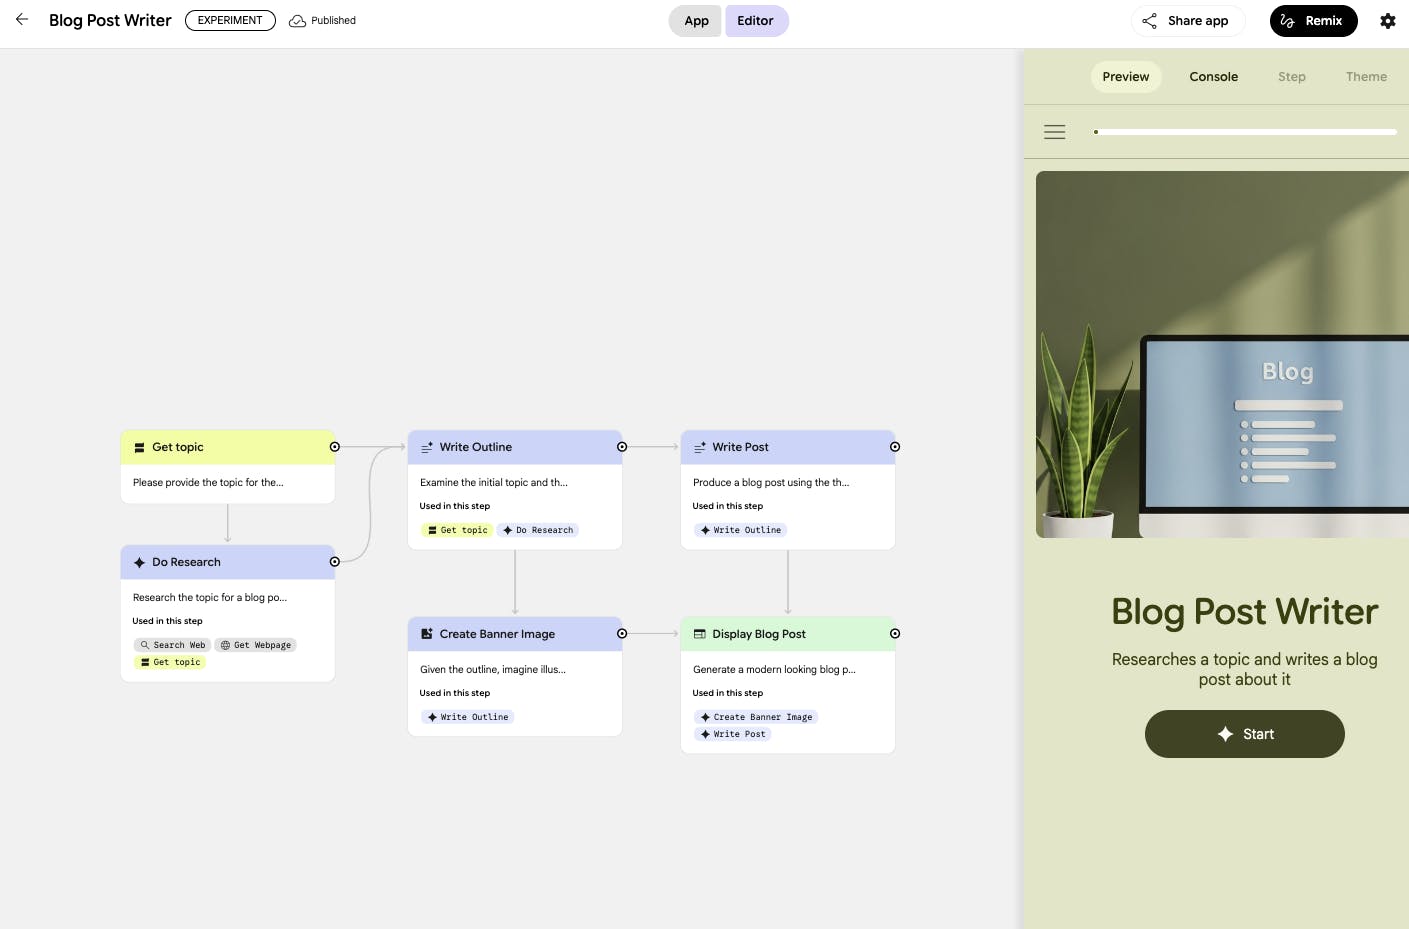Image resolution: width=1409 pixels, height=929 pixels.
Task: Open settings with the gear icon
Action: [x=1388, y=21]
